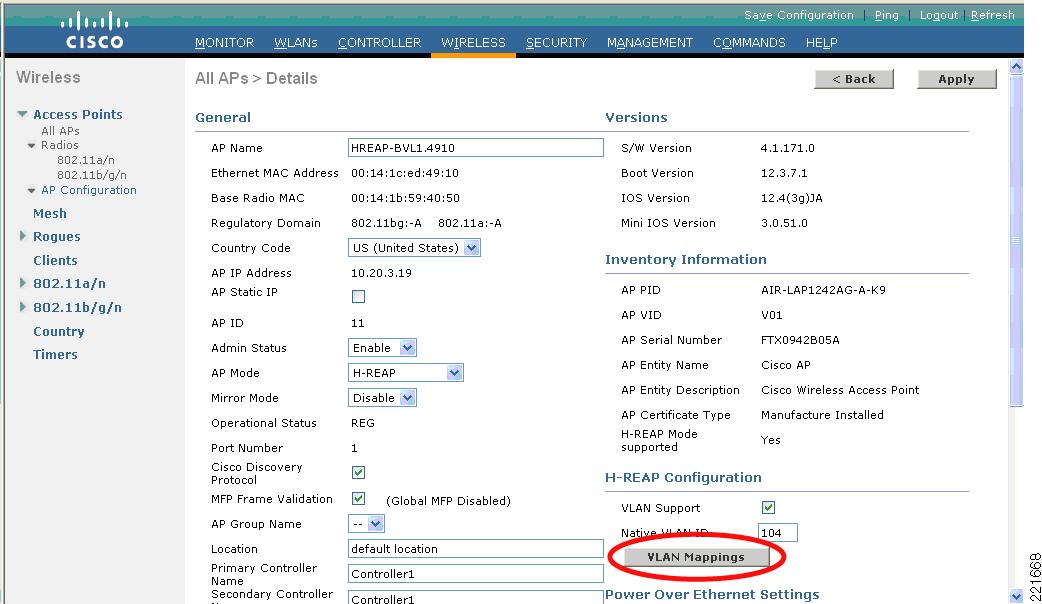
Task: Open the VLAN Mappings button
Action: pyautogui.click(x=696, y=557)
